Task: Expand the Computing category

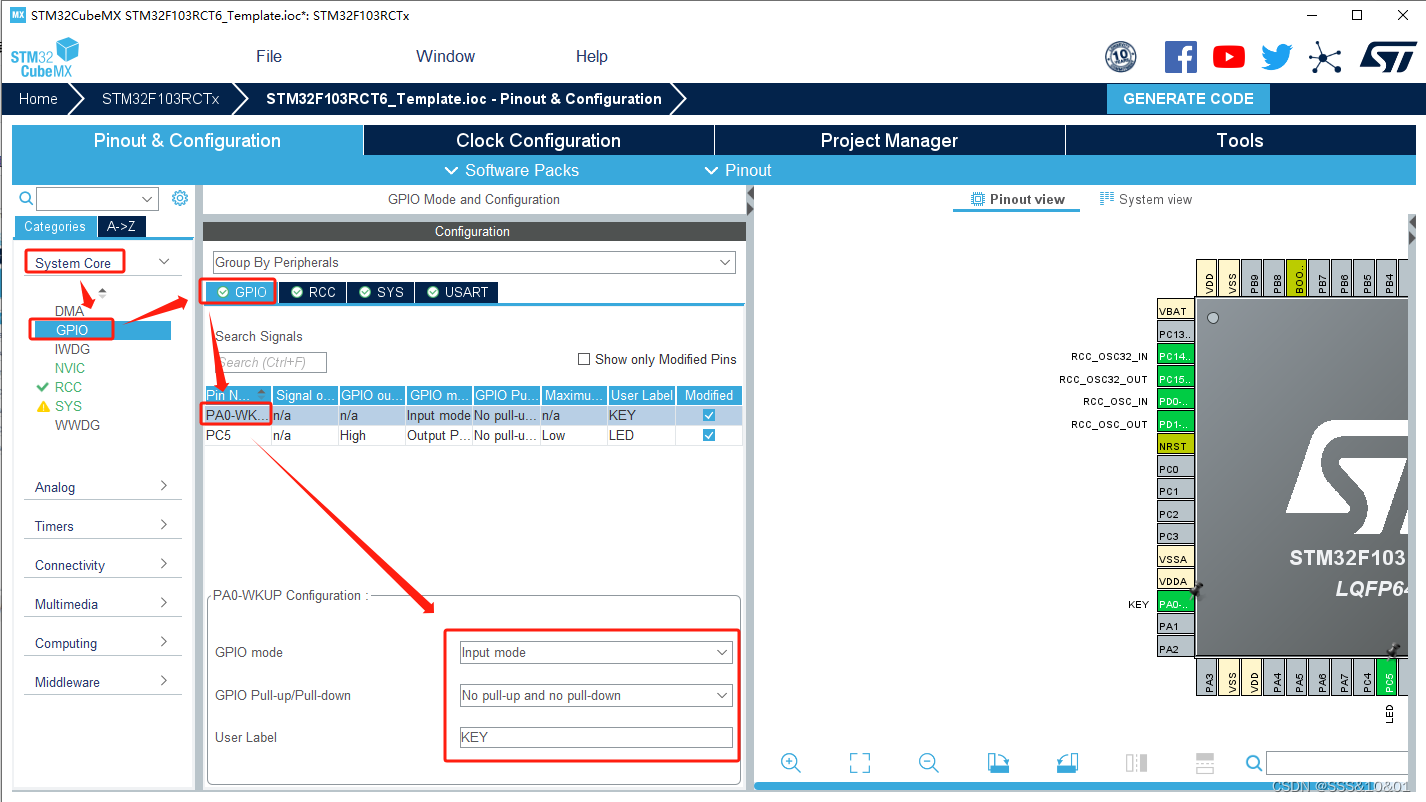Action: coord(164,642)
